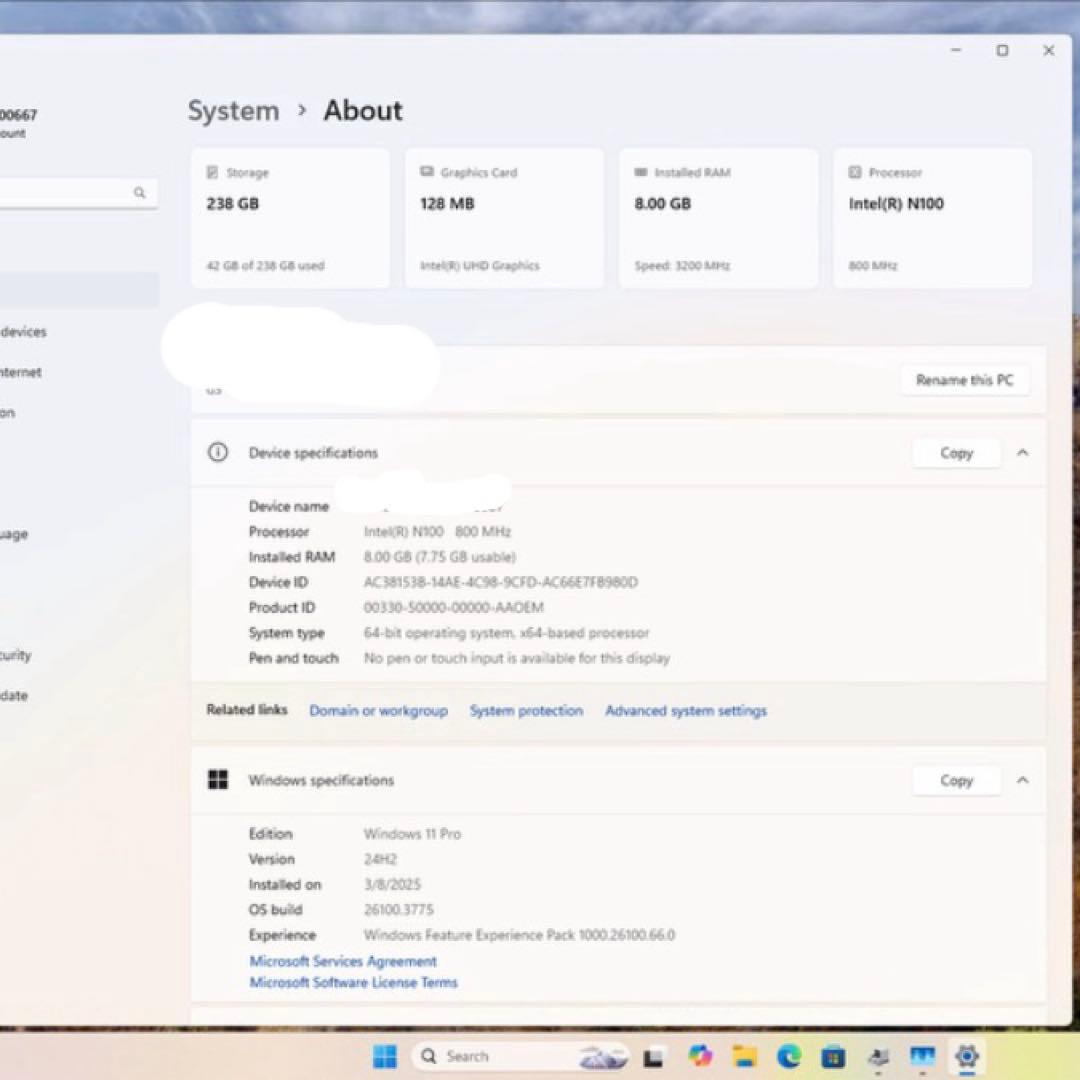Open File Explorer from the taskbar
The width and height of the screenshot is (1080, 1080).
tap(748, 1056)
